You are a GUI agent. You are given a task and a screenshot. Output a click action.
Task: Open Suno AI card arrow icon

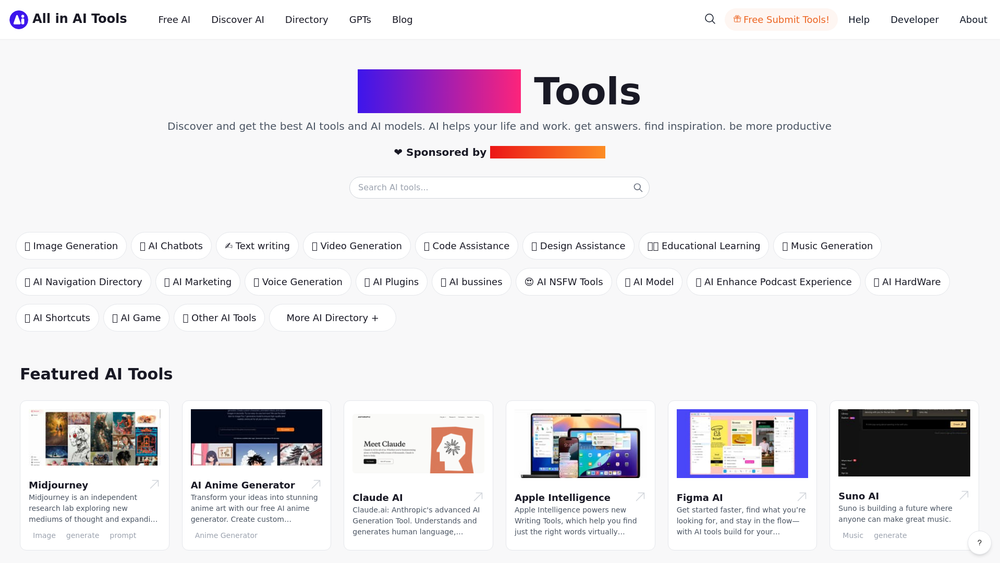964,495
